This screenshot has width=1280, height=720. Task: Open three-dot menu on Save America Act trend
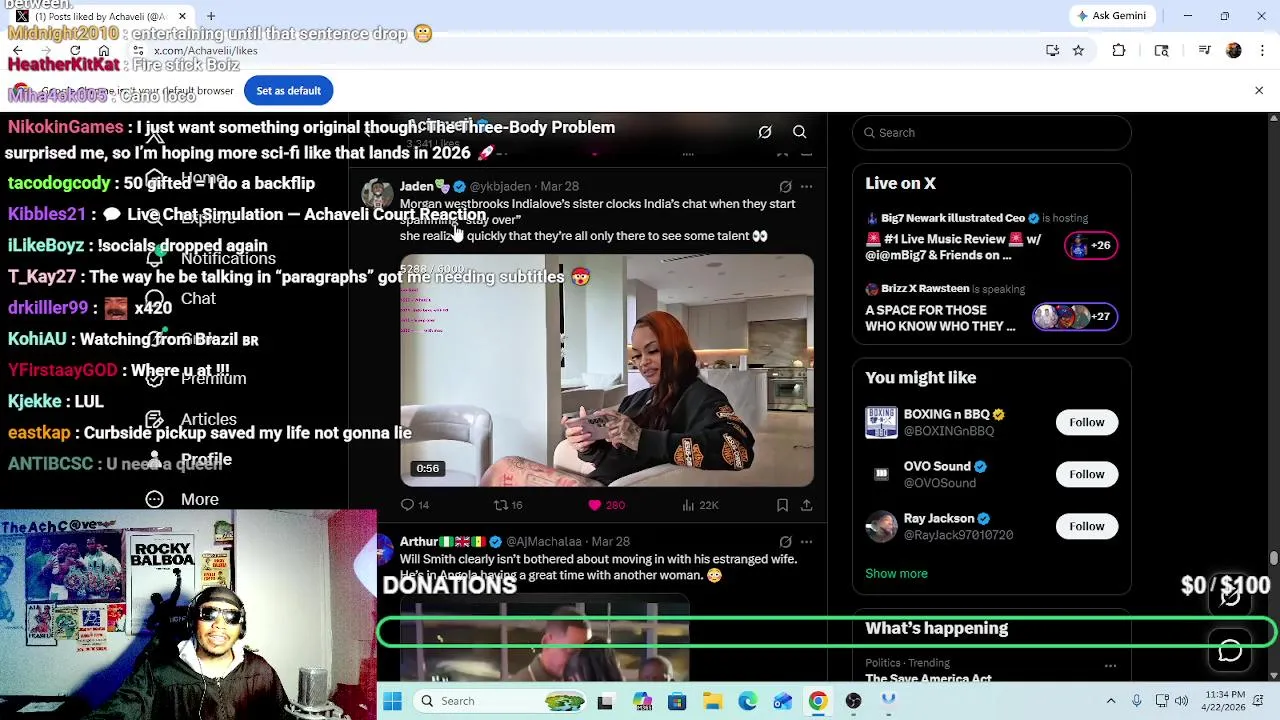coord(1110,665)
